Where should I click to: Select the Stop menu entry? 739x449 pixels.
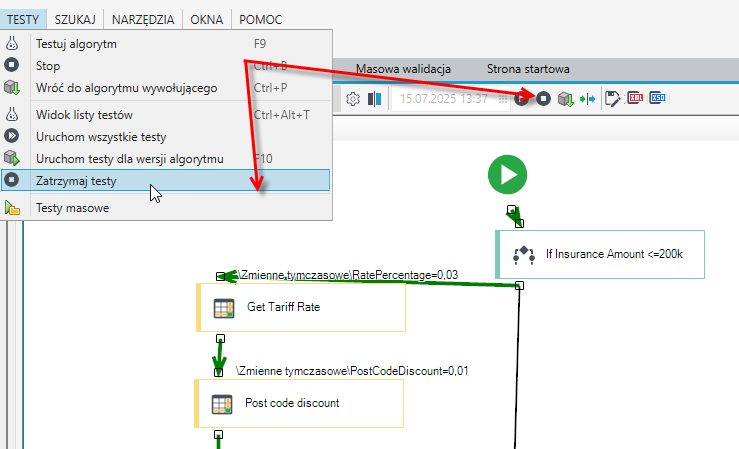click(x=165, y=66)
